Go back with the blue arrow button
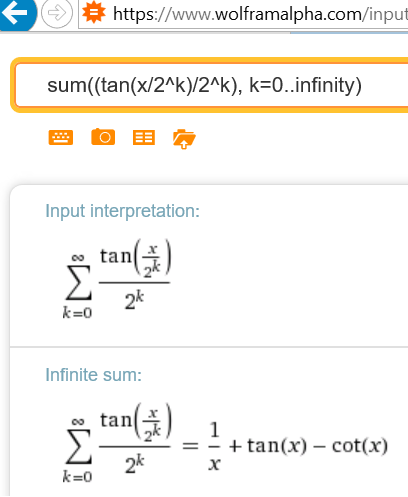This screenshot has width=408, height=497. (16, 13)
